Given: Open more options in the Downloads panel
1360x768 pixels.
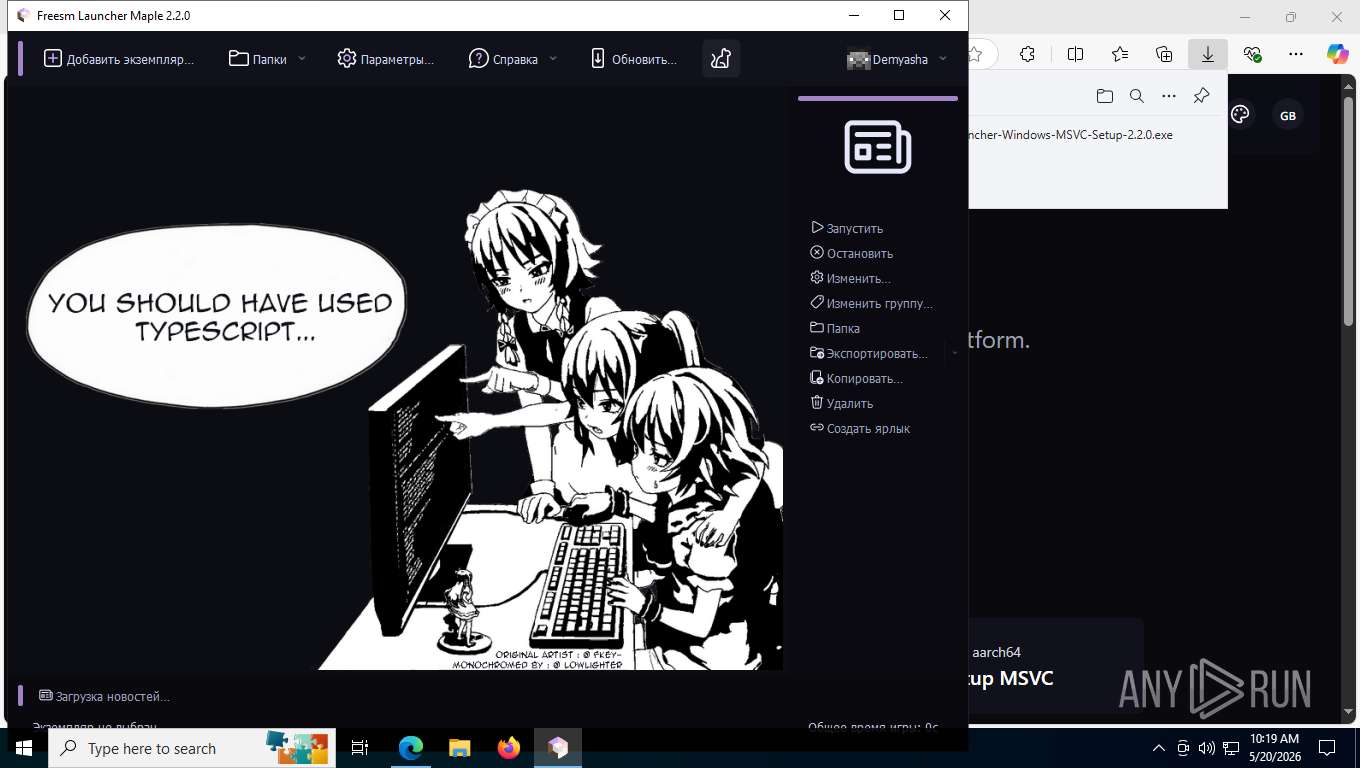Looking at the screenshot, I should click(x=1169, y=96).
